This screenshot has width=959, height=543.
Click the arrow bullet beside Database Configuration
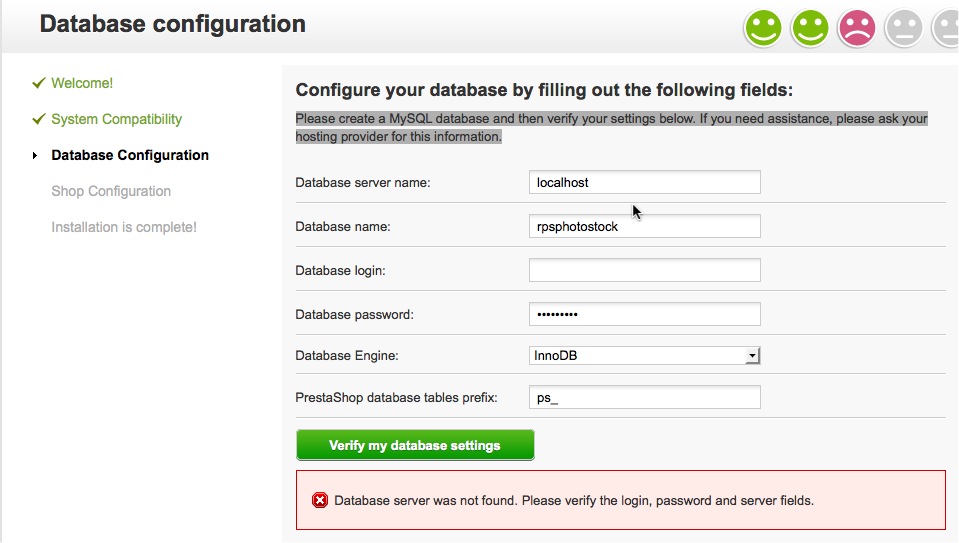click(x=36, y=155)
